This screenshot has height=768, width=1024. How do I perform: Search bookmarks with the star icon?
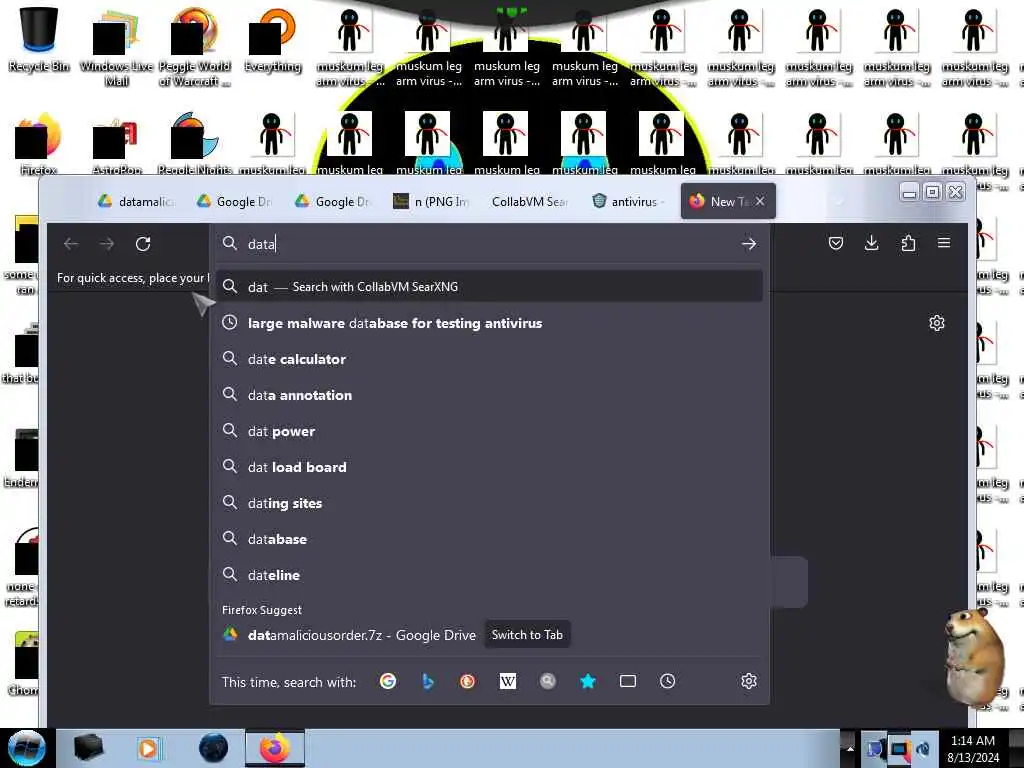[588, 681]
